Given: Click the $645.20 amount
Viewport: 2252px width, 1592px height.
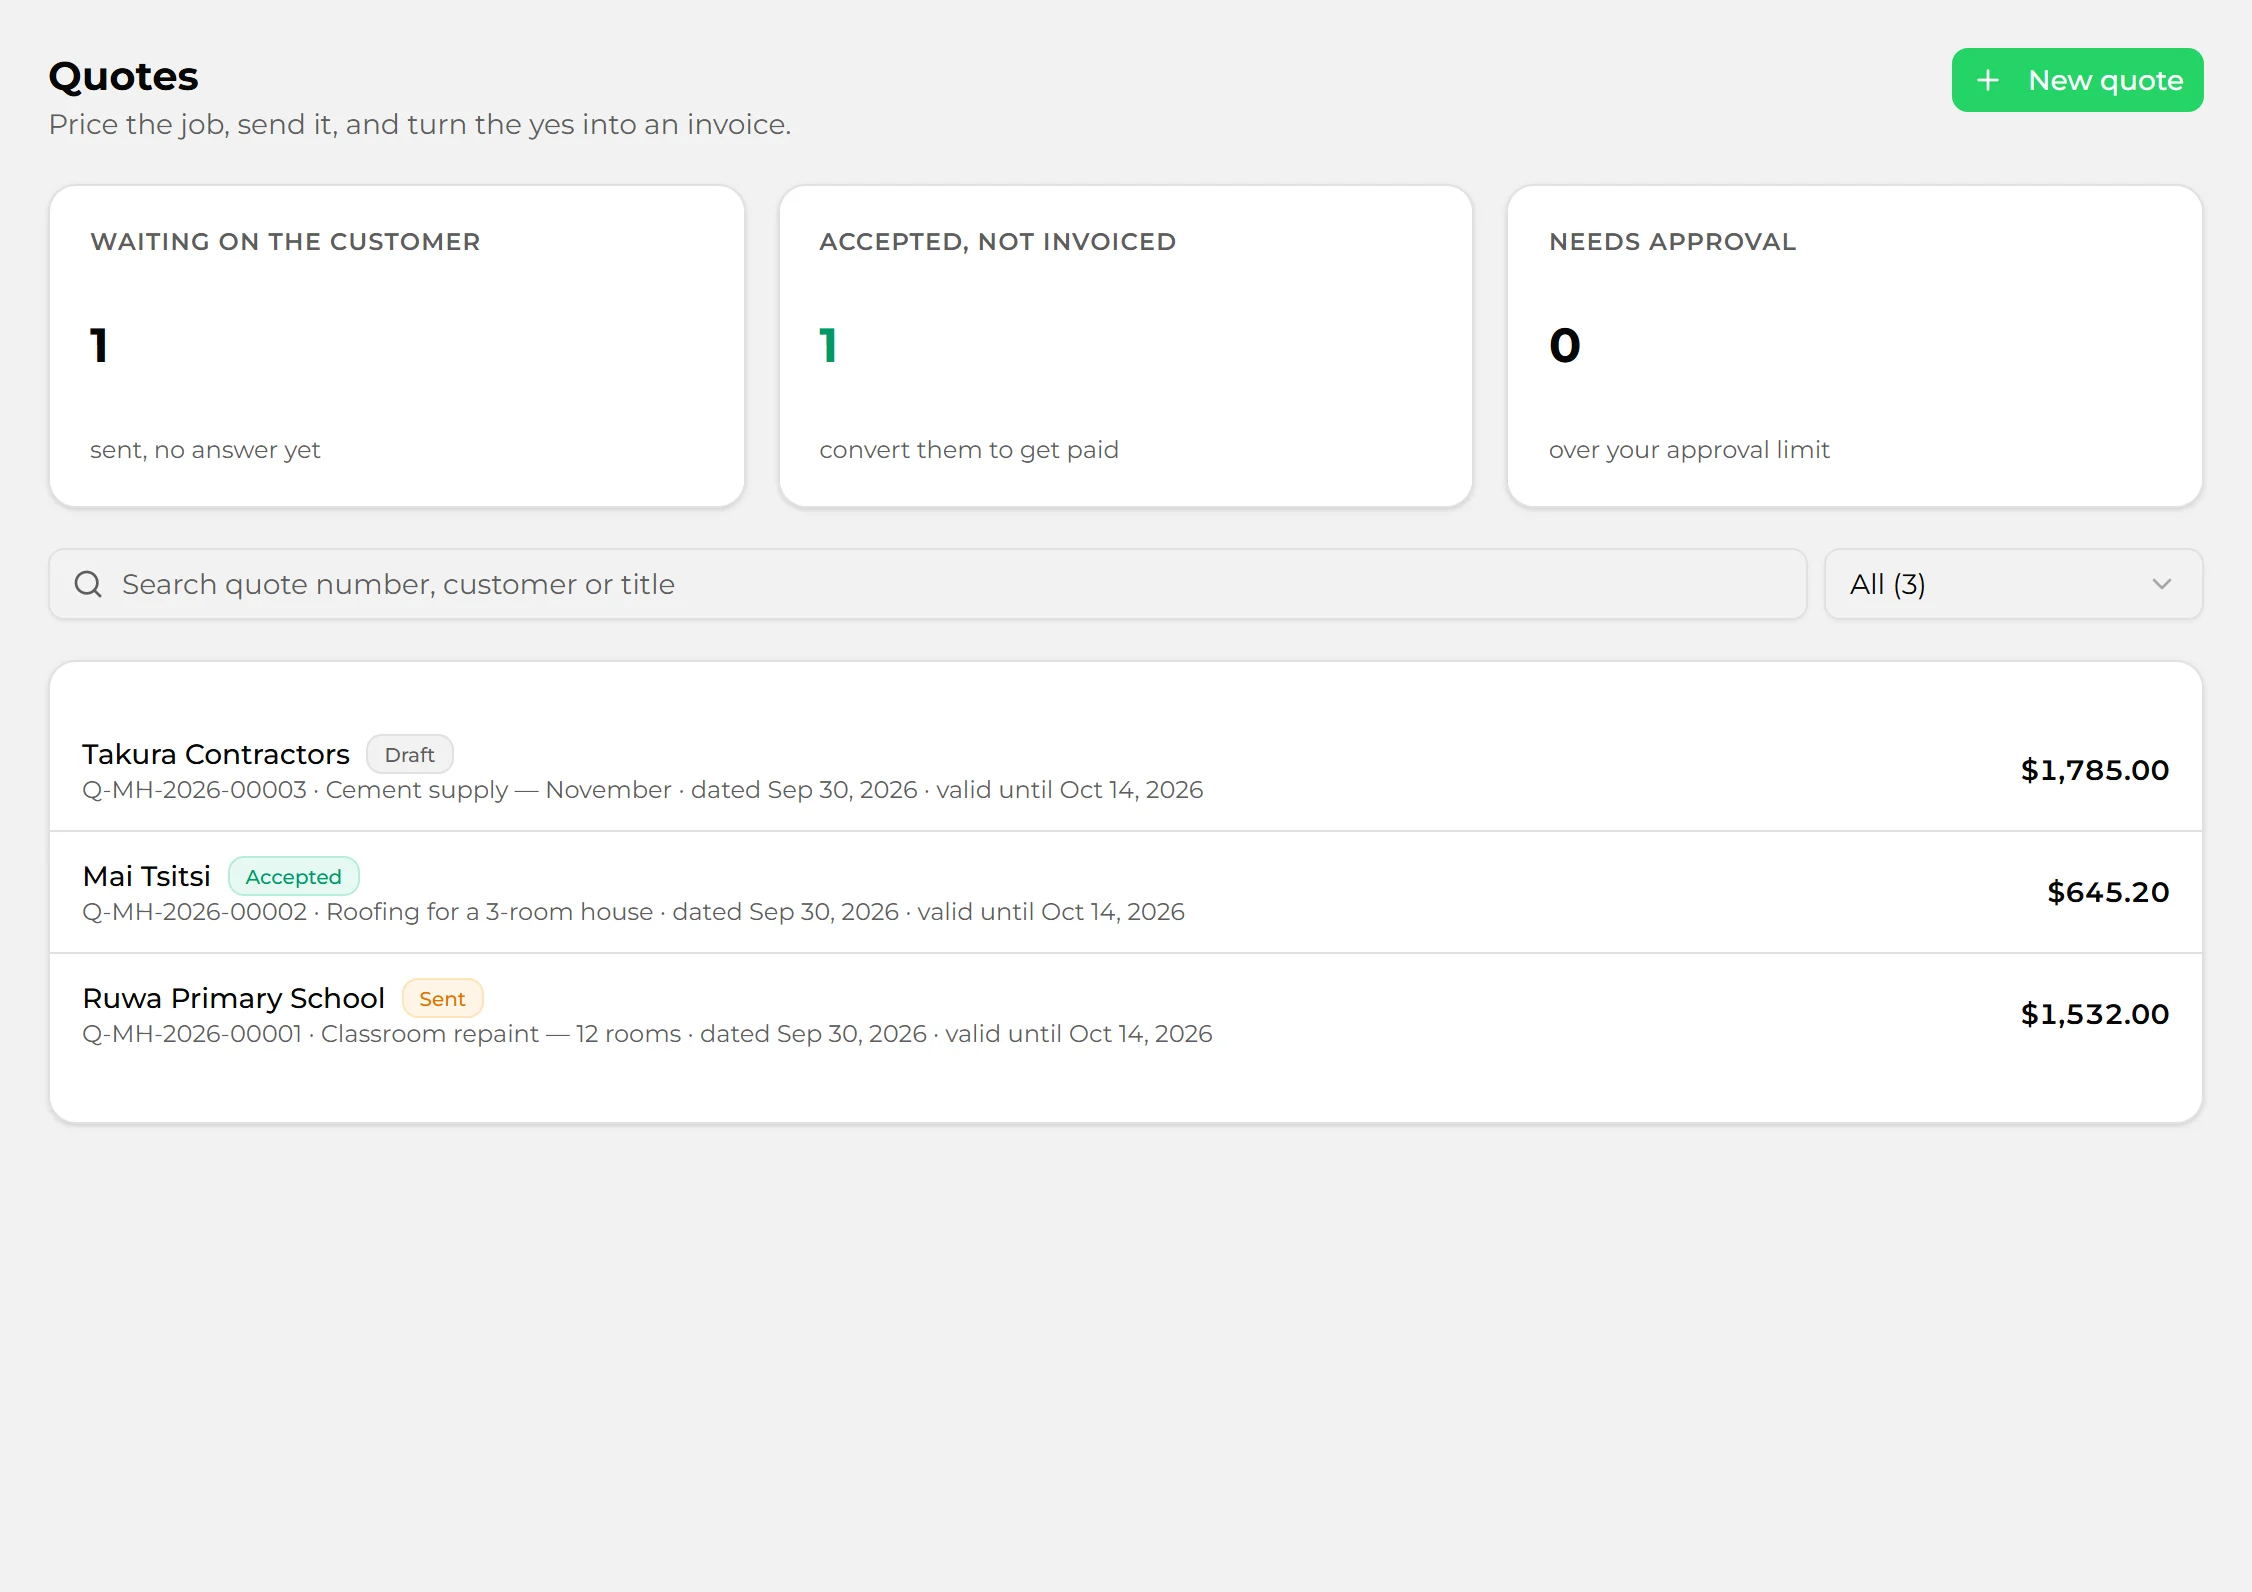Looking at the screenshot, I should coord(2108,892).
